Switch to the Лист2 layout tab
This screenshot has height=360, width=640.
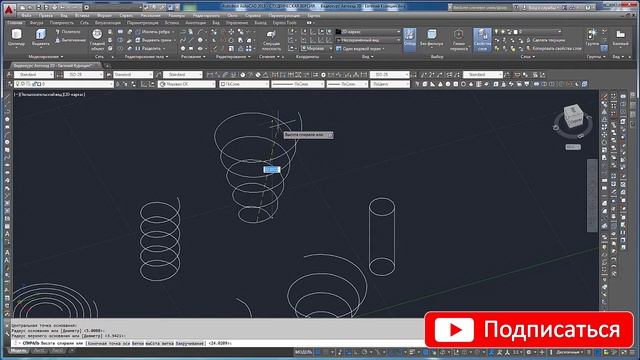57,351
